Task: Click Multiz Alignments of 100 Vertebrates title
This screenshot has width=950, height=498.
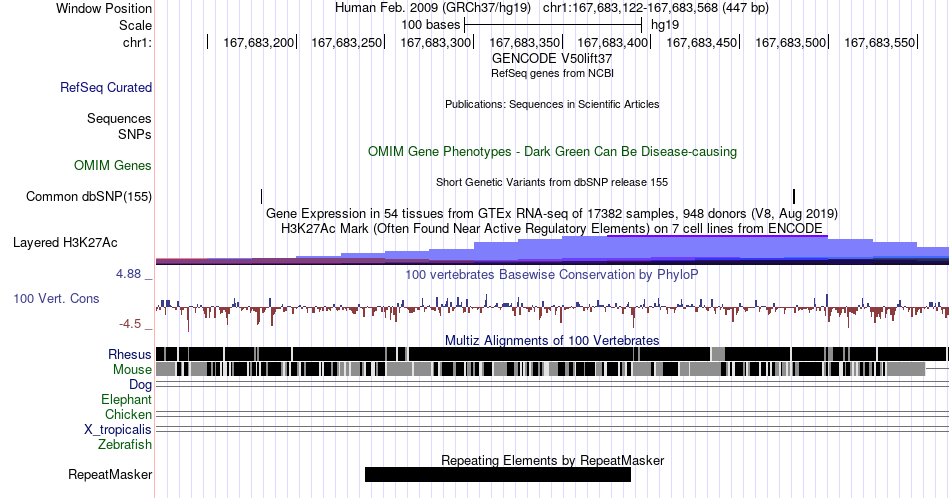Action: (552, 340)
